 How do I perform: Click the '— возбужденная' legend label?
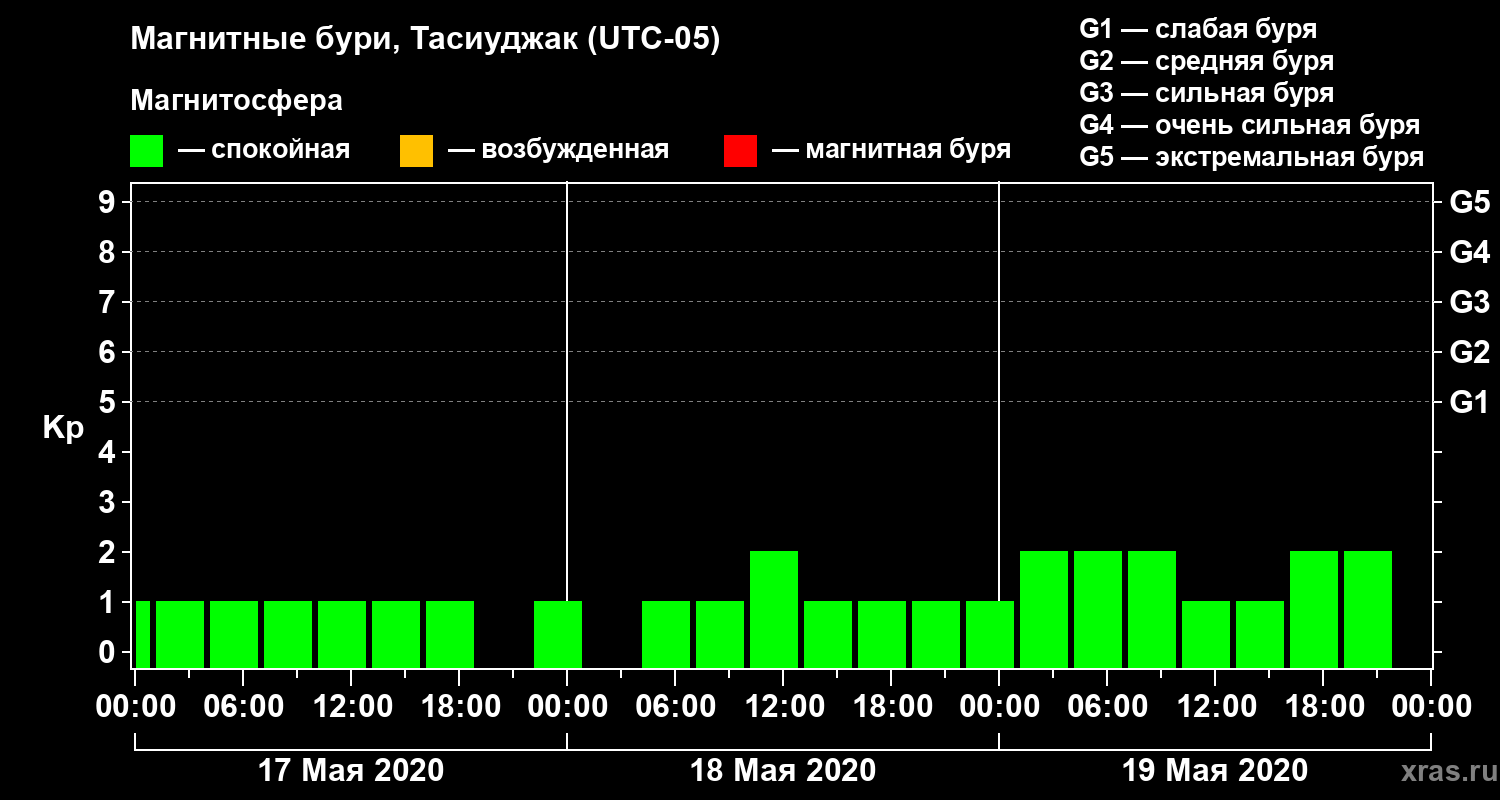pos(558,150)
